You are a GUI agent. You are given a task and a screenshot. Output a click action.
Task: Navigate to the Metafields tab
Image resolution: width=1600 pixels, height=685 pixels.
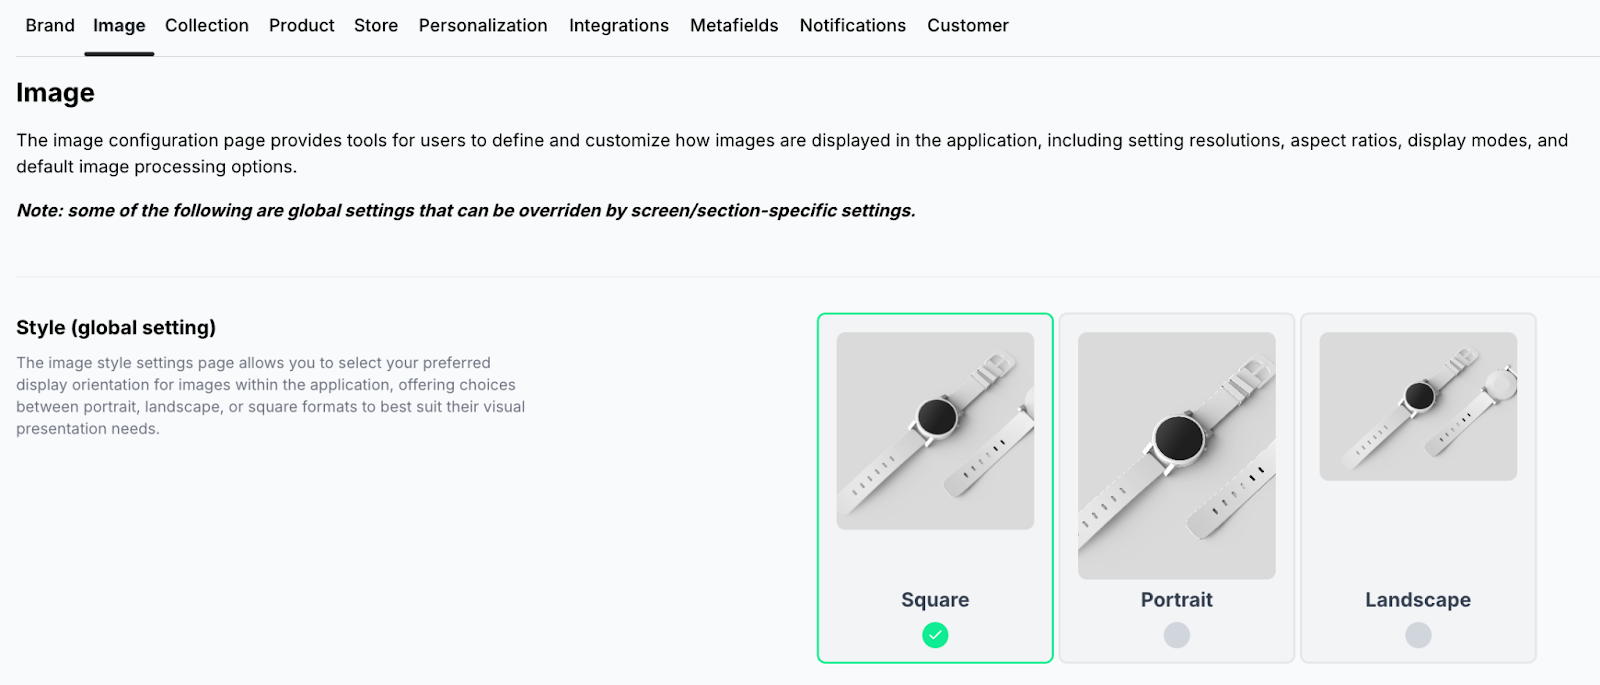click(x=734, y=26)
